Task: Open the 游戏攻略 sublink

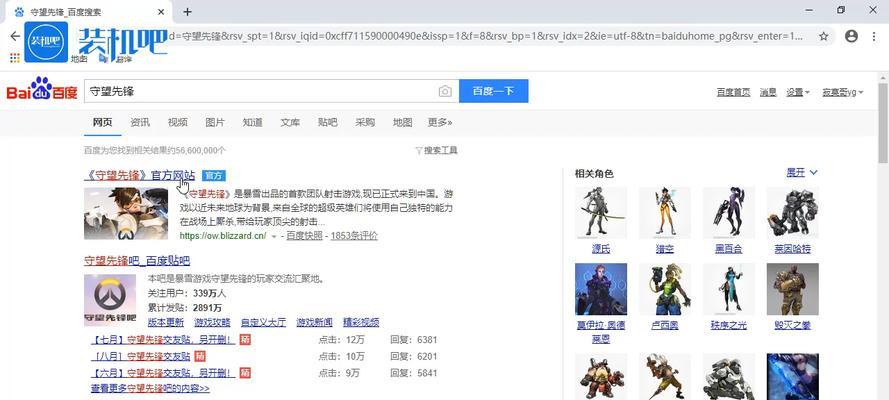Action: click(212, 322)
